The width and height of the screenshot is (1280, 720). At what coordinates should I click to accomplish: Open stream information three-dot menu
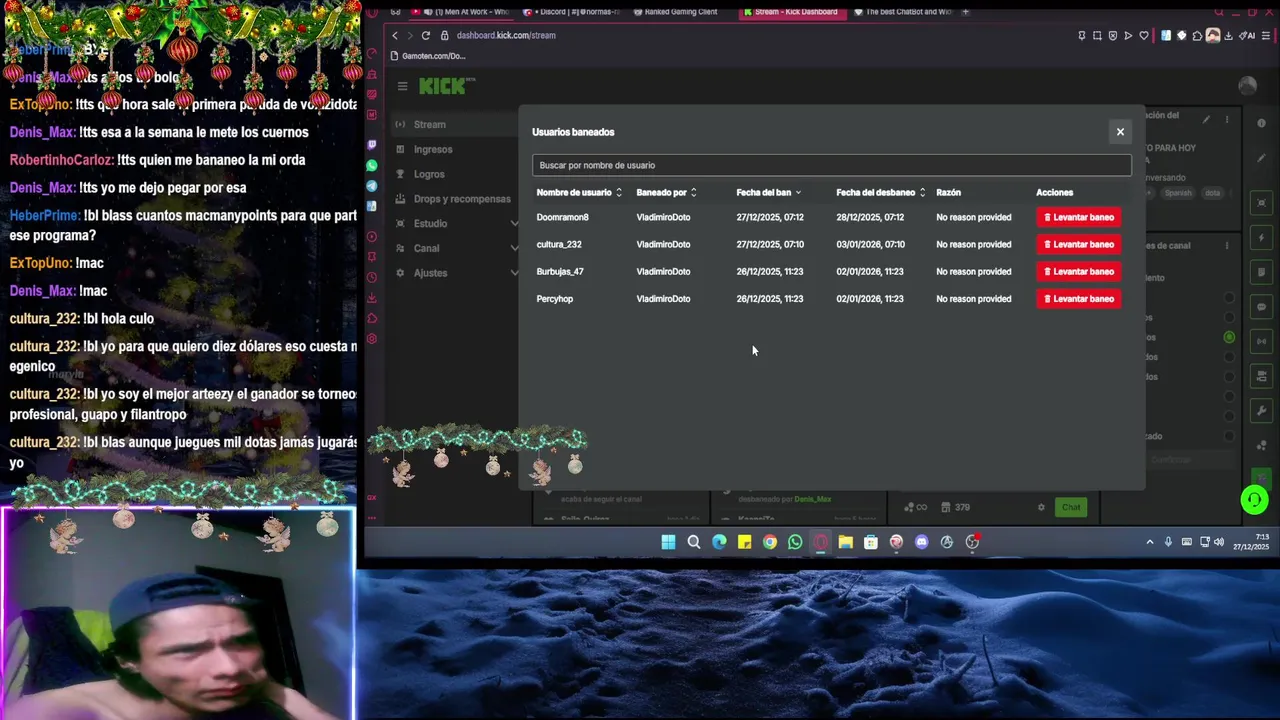pos(1227,120)
